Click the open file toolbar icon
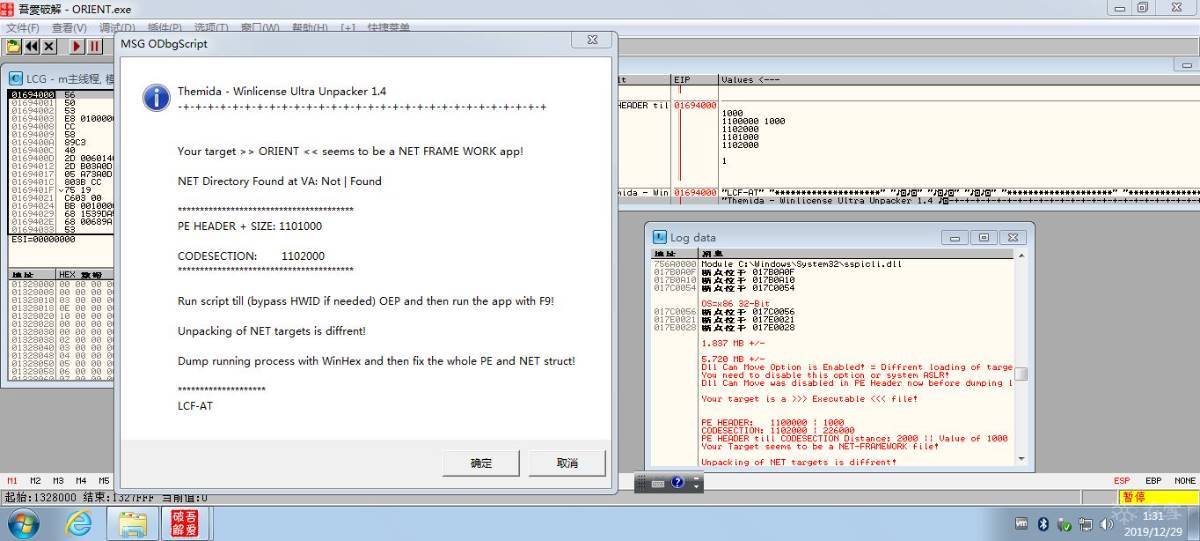1200x541 pixels. 13,46
